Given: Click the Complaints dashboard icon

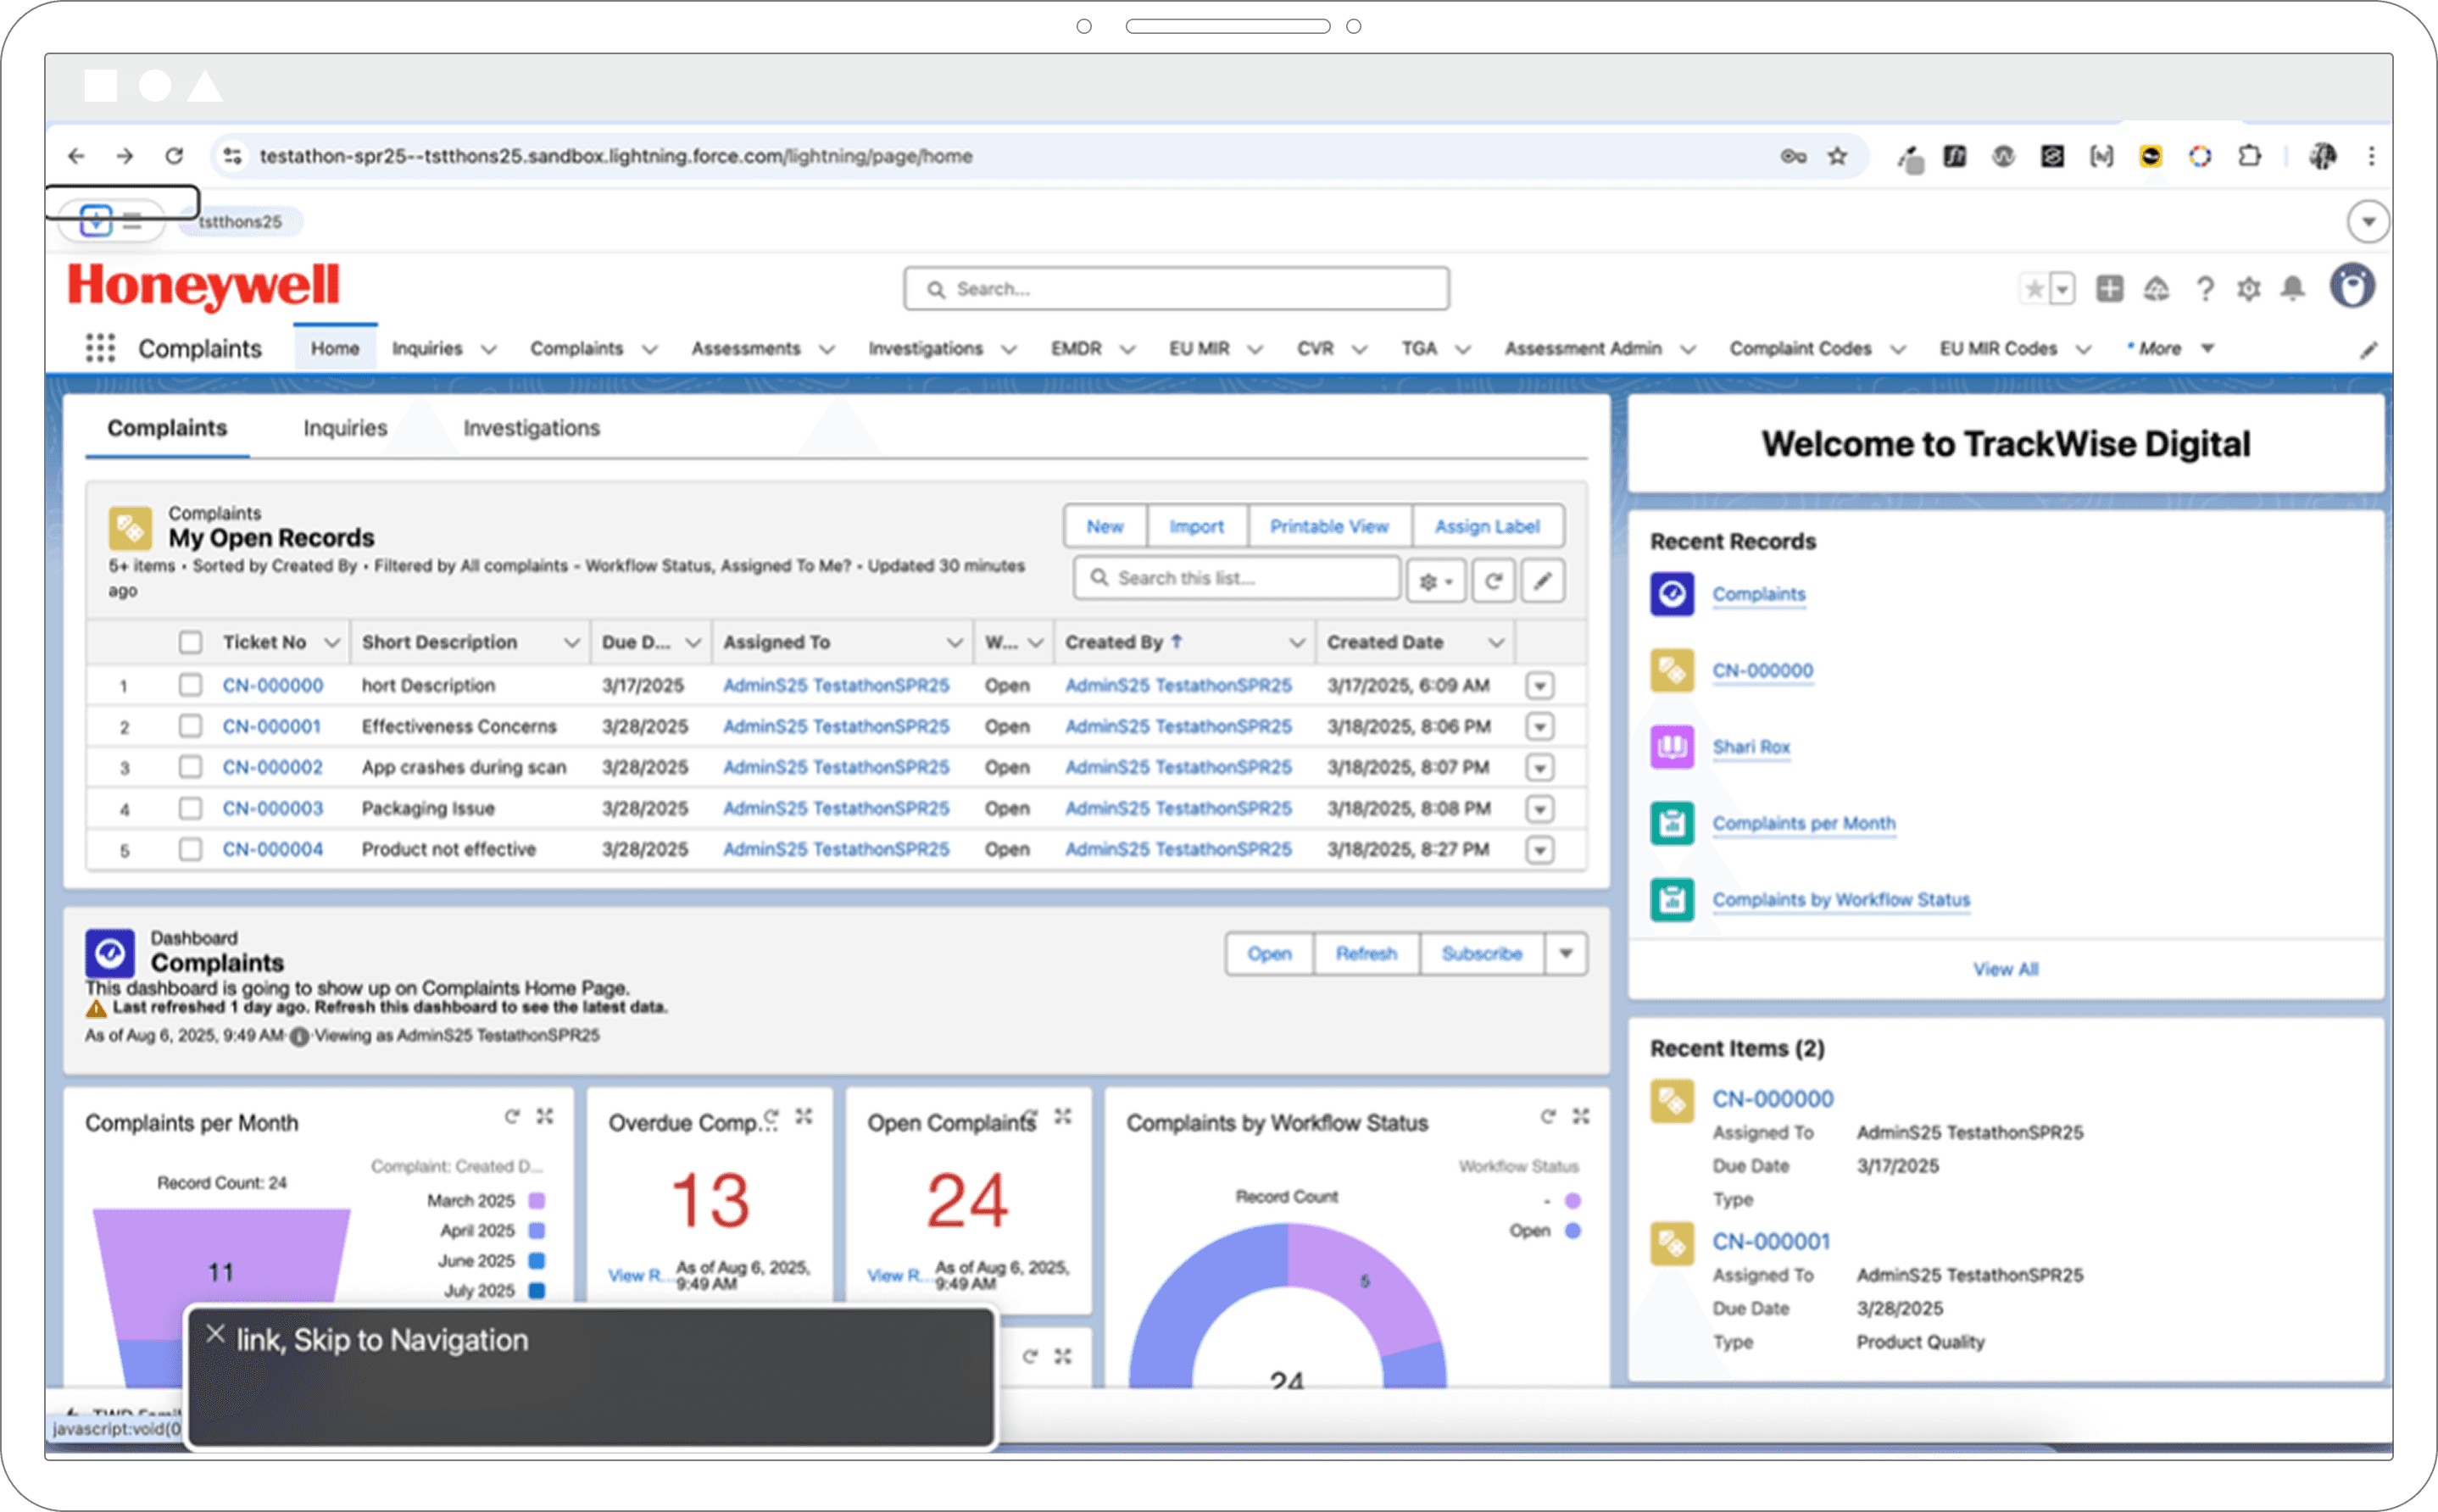Looking at the screenshot, I should click(x=109, y=953).
